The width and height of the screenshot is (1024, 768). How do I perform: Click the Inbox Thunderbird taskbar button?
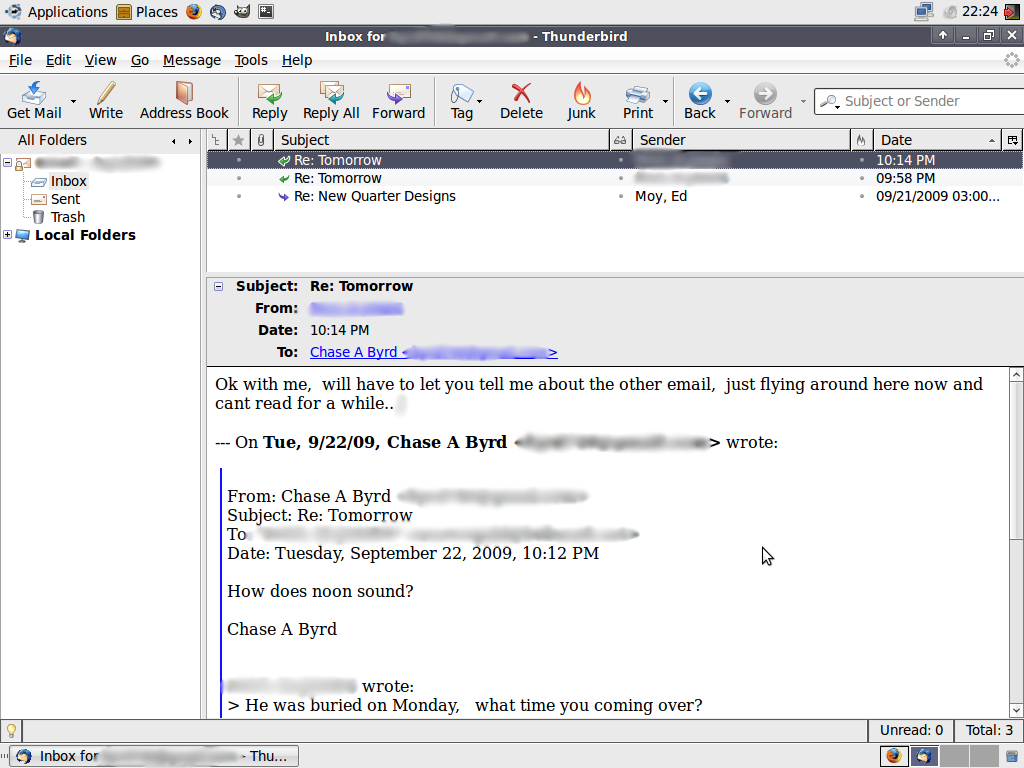click(155, 756)
